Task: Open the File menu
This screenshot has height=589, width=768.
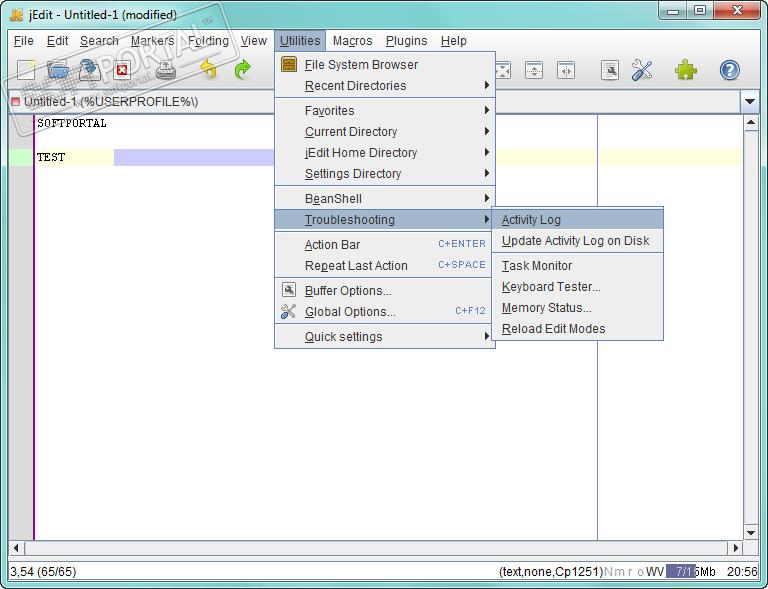Action: (x=24, y=41)
